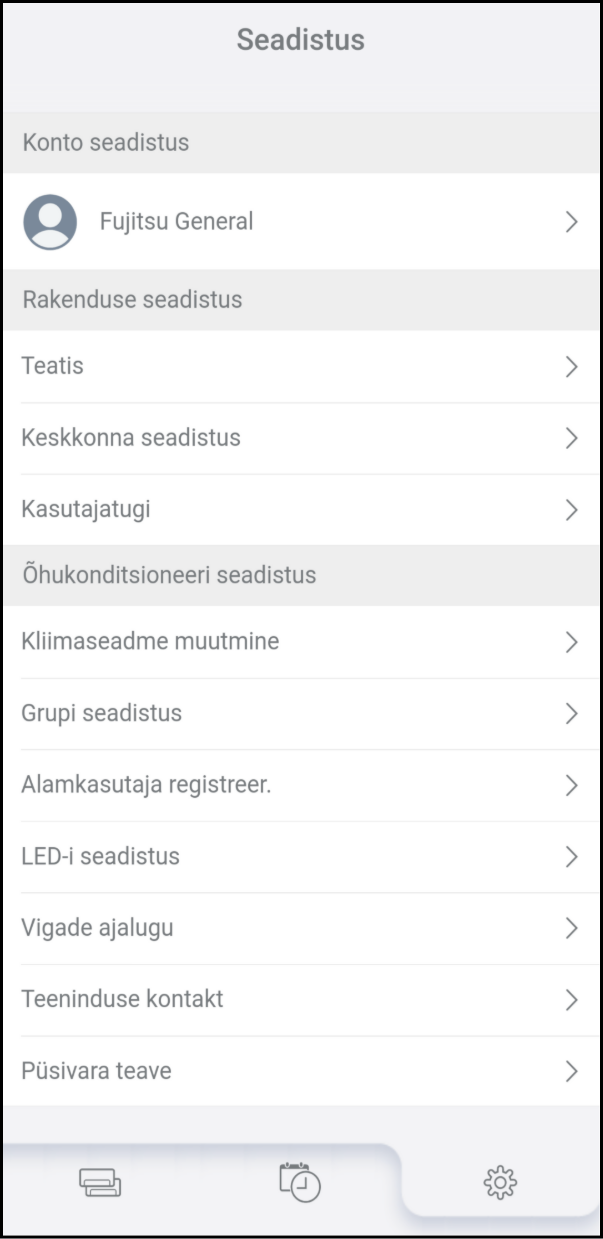Viewport: 603px width, 1239px height.
Task: Open the schedule timer tab icon
Action: tap(300, 1181)
